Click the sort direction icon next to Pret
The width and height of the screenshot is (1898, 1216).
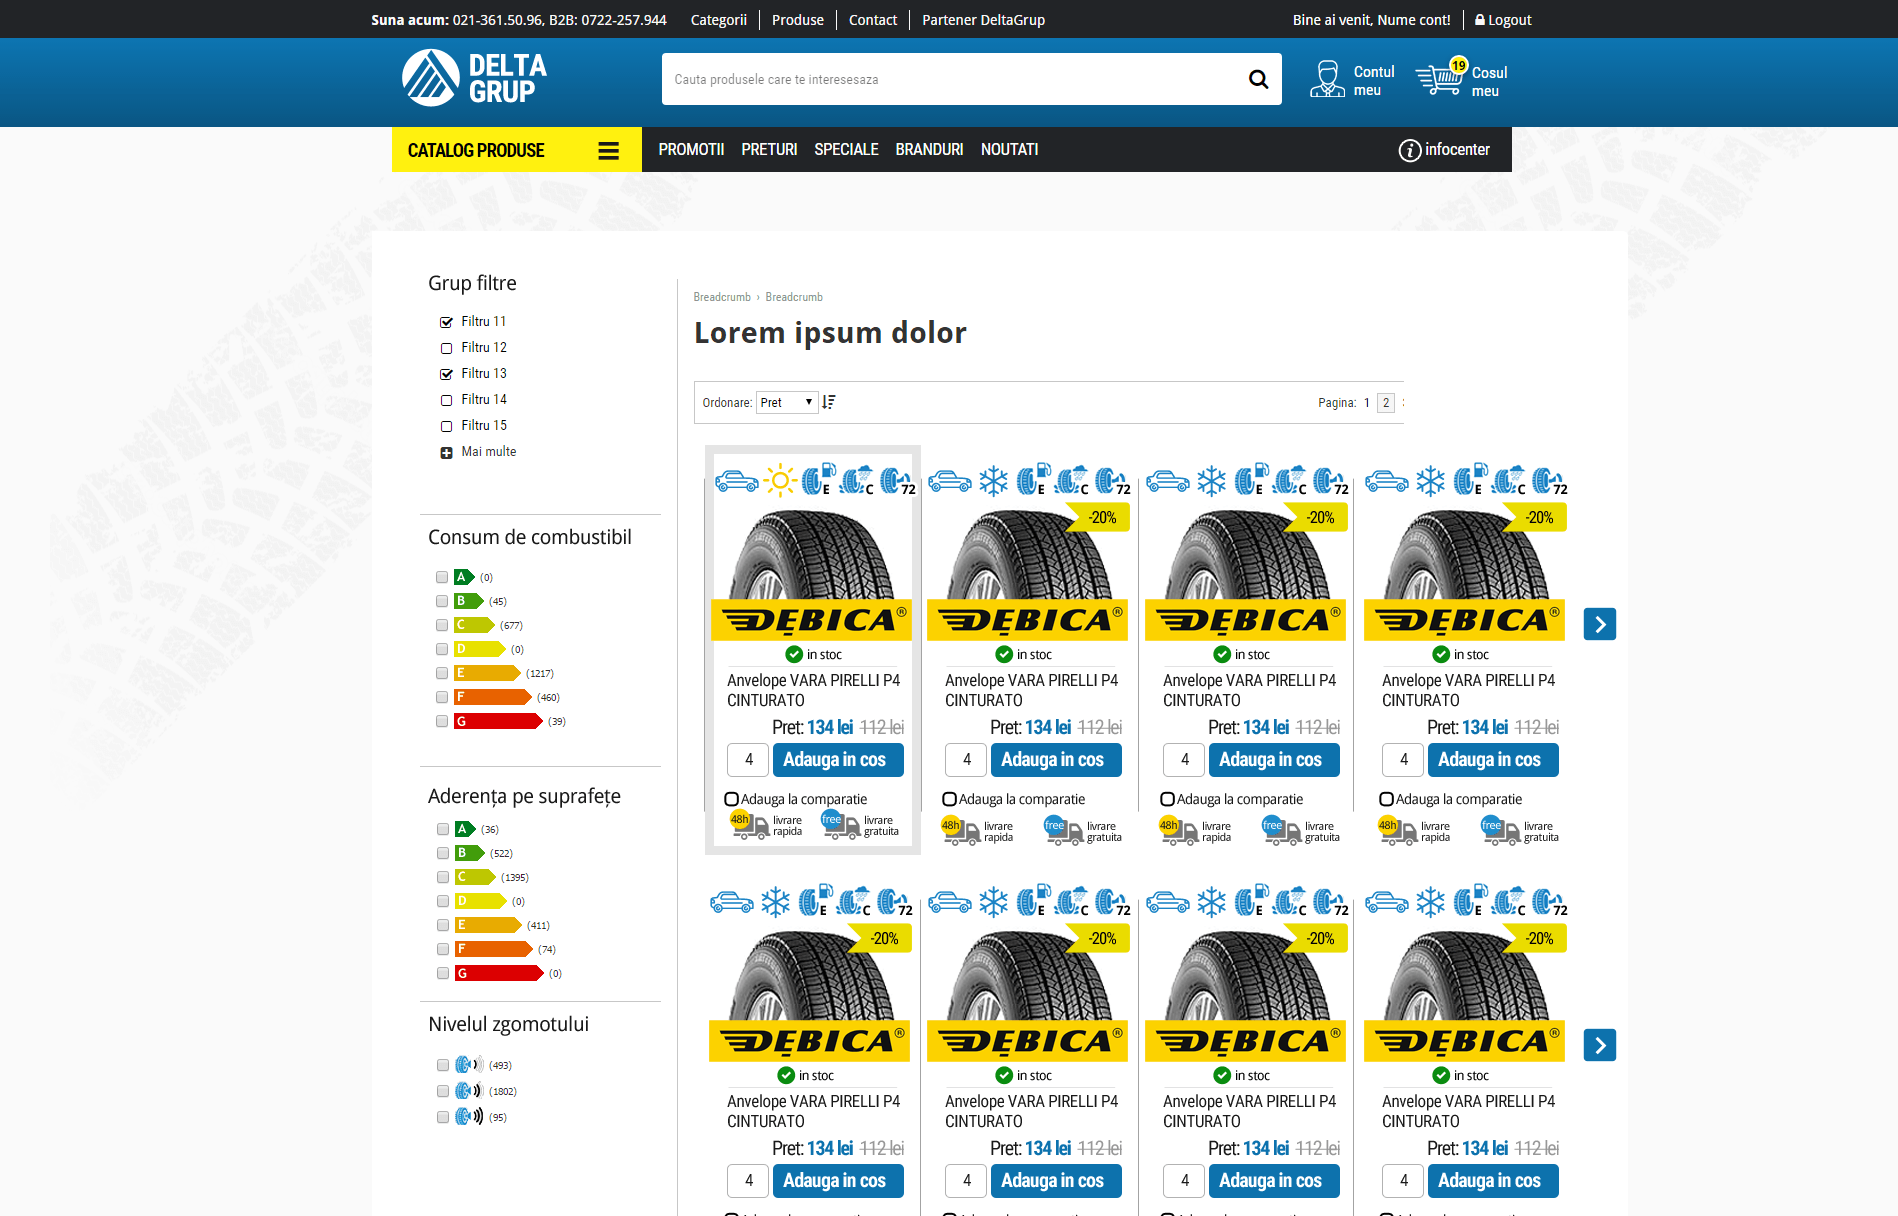[828, 402]
